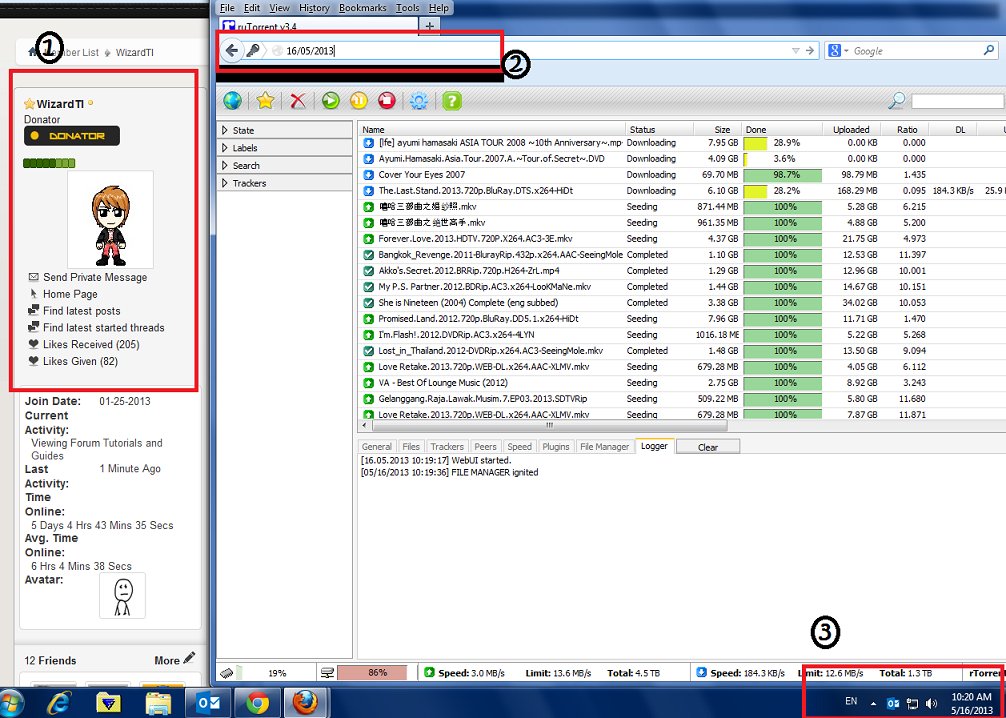Image resolution: width=1006 pixels, height=718 pixels.
Task: Open Likes Received (205) link
Action: coord(91,344)
